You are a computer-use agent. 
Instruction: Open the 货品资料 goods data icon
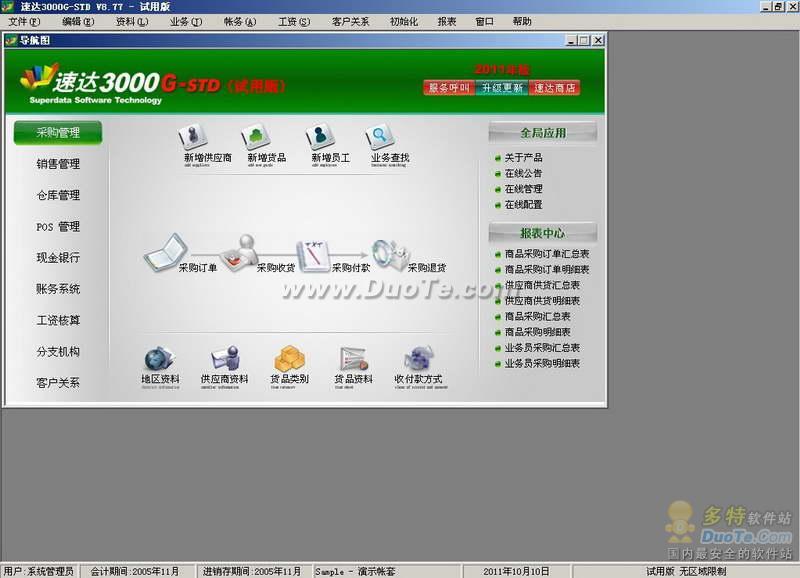coord(354,359)
